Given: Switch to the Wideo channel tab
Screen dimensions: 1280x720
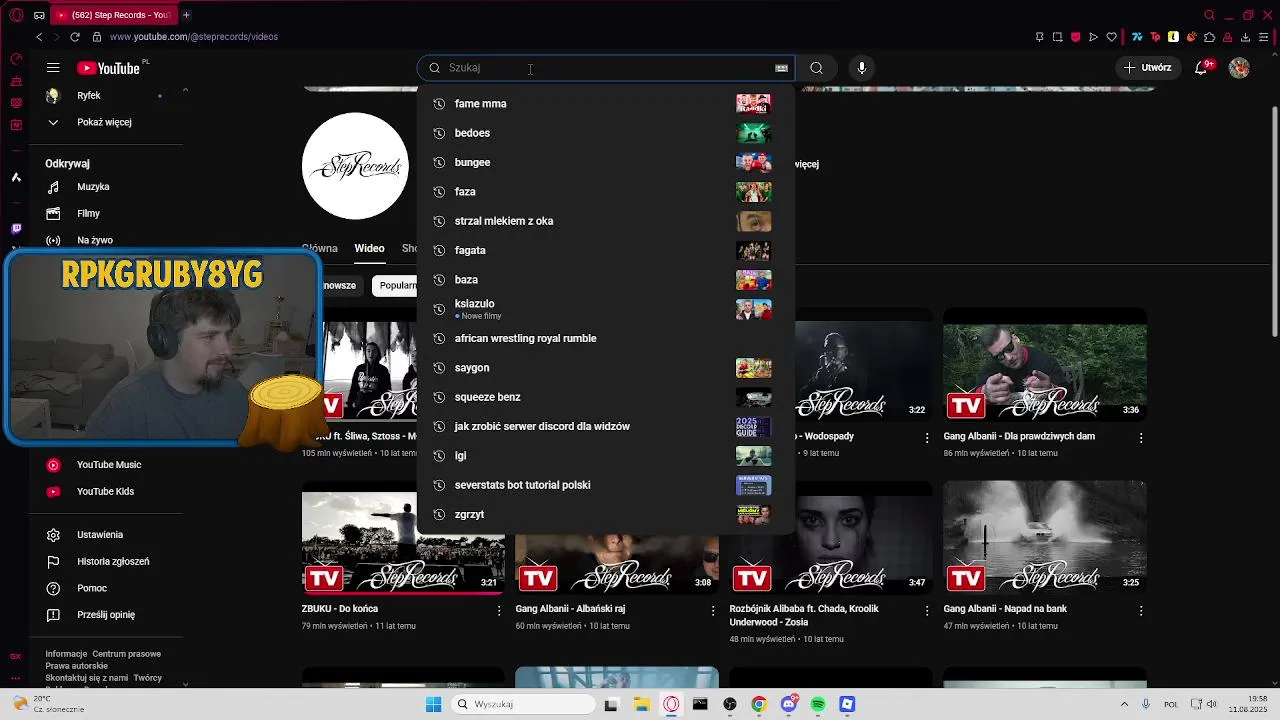Looking at the screenshot, I should point(369,248).
